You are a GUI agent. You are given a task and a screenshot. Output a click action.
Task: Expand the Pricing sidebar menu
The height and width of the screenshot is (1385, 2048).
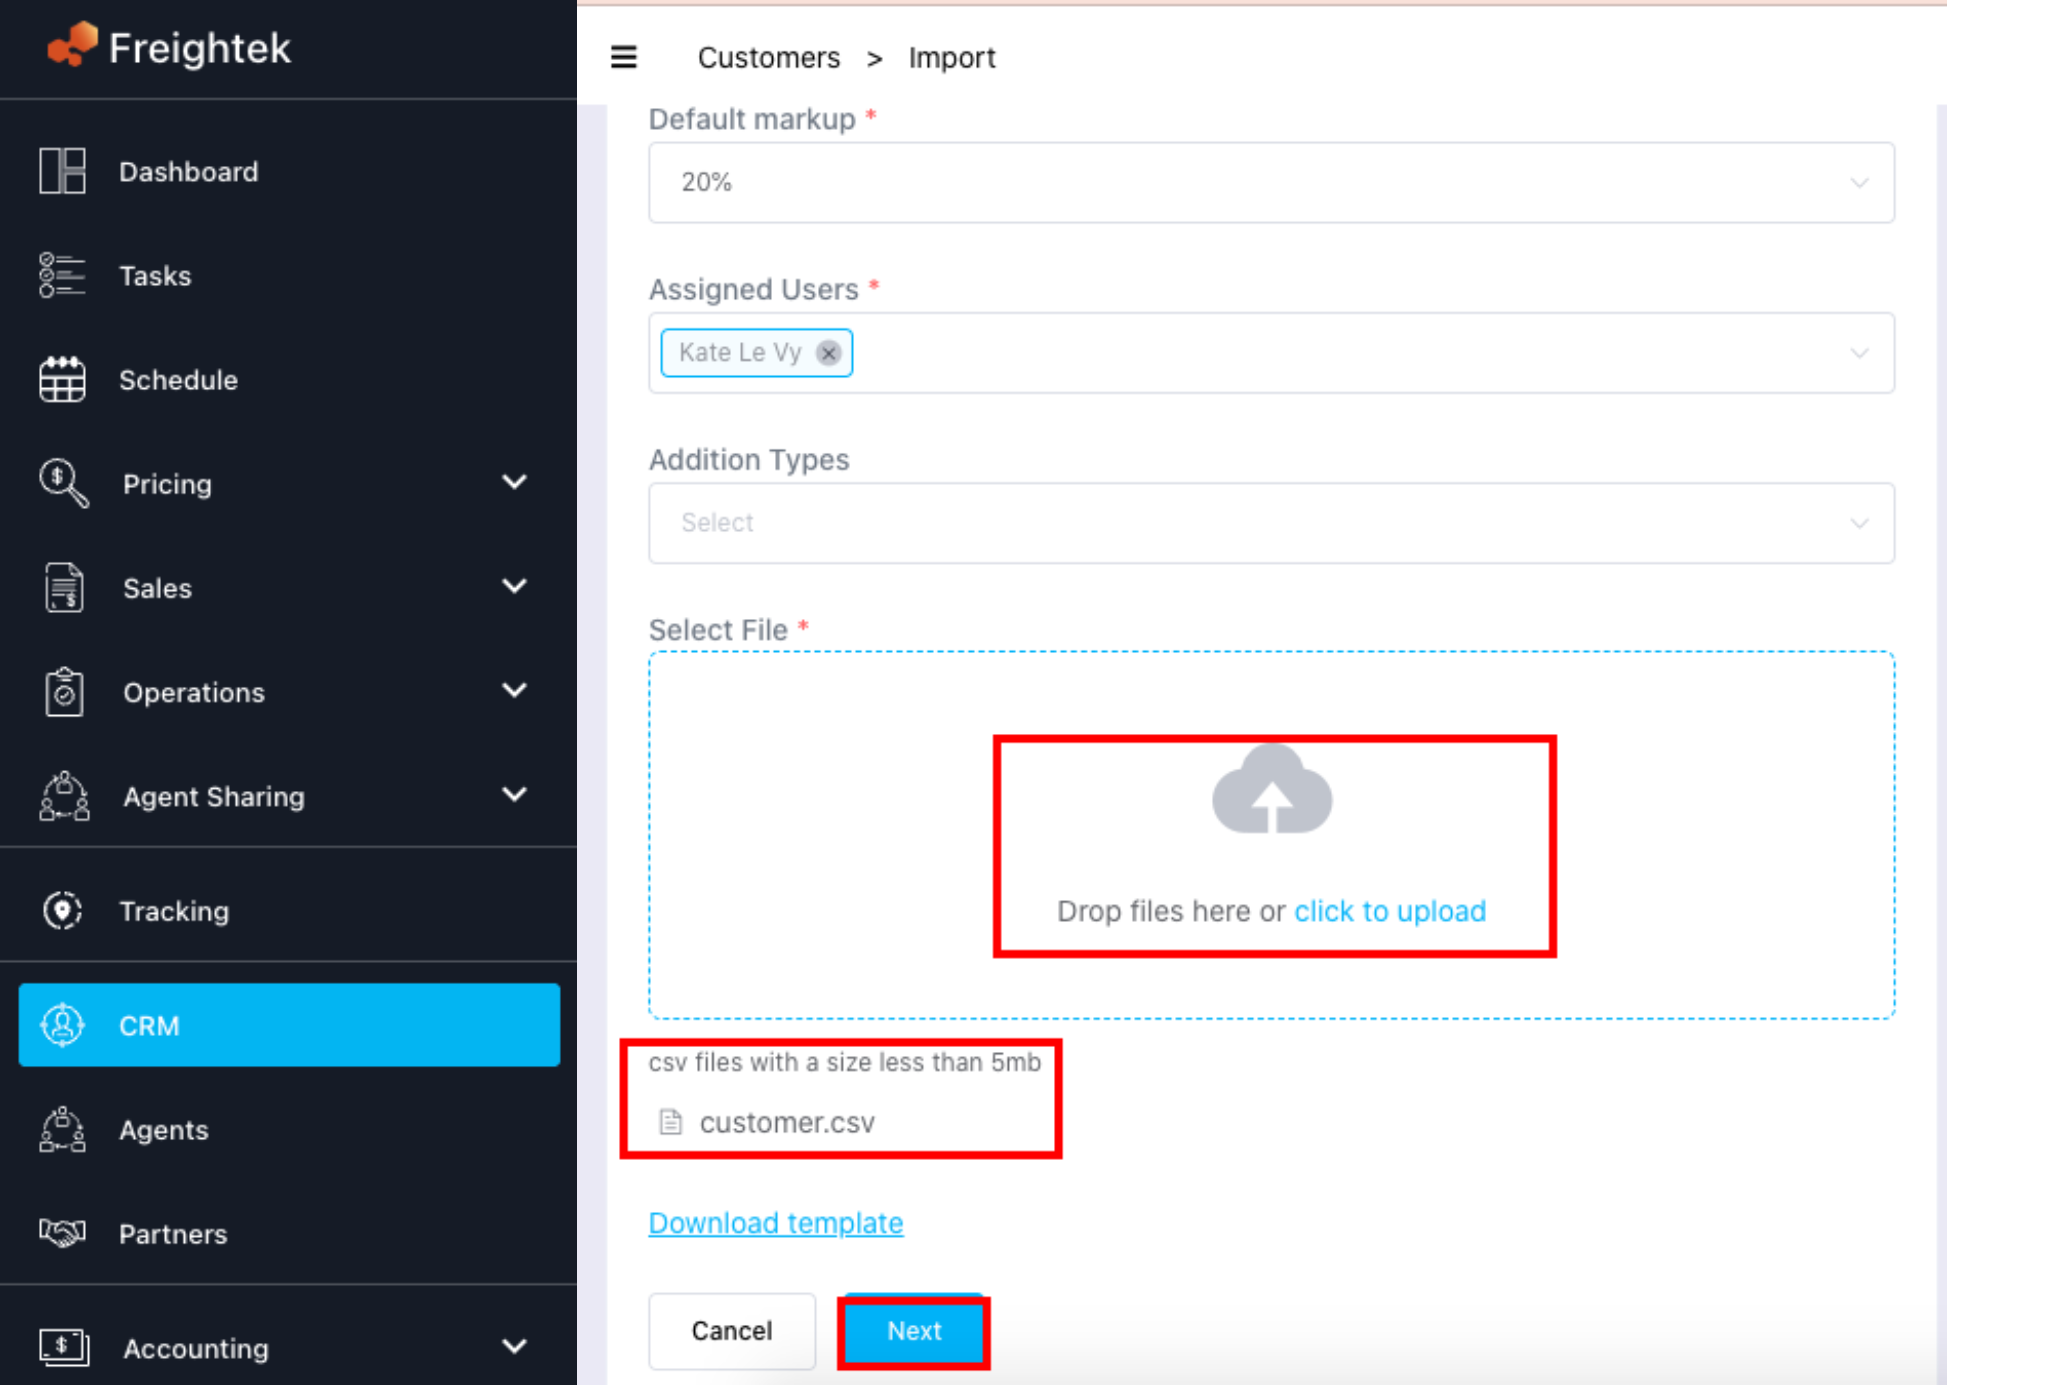click(514, 483)
